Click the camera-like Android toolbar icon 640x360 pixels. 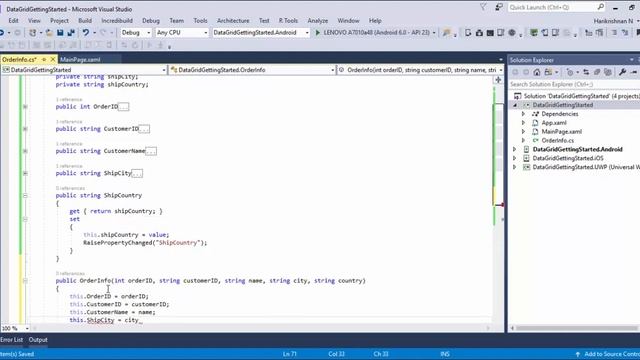tap(479, 32)
